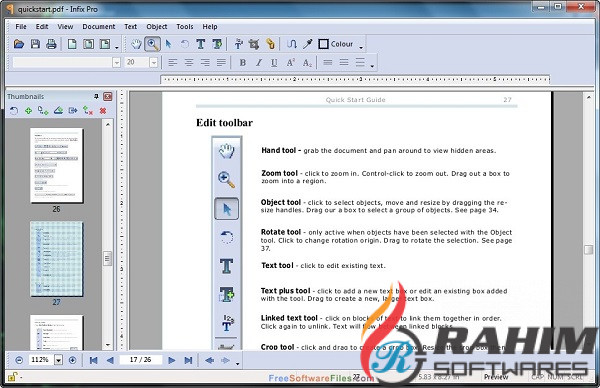Go to the first page
The height and width of the screenshot is (388, 600).
[x=93, y=360]
